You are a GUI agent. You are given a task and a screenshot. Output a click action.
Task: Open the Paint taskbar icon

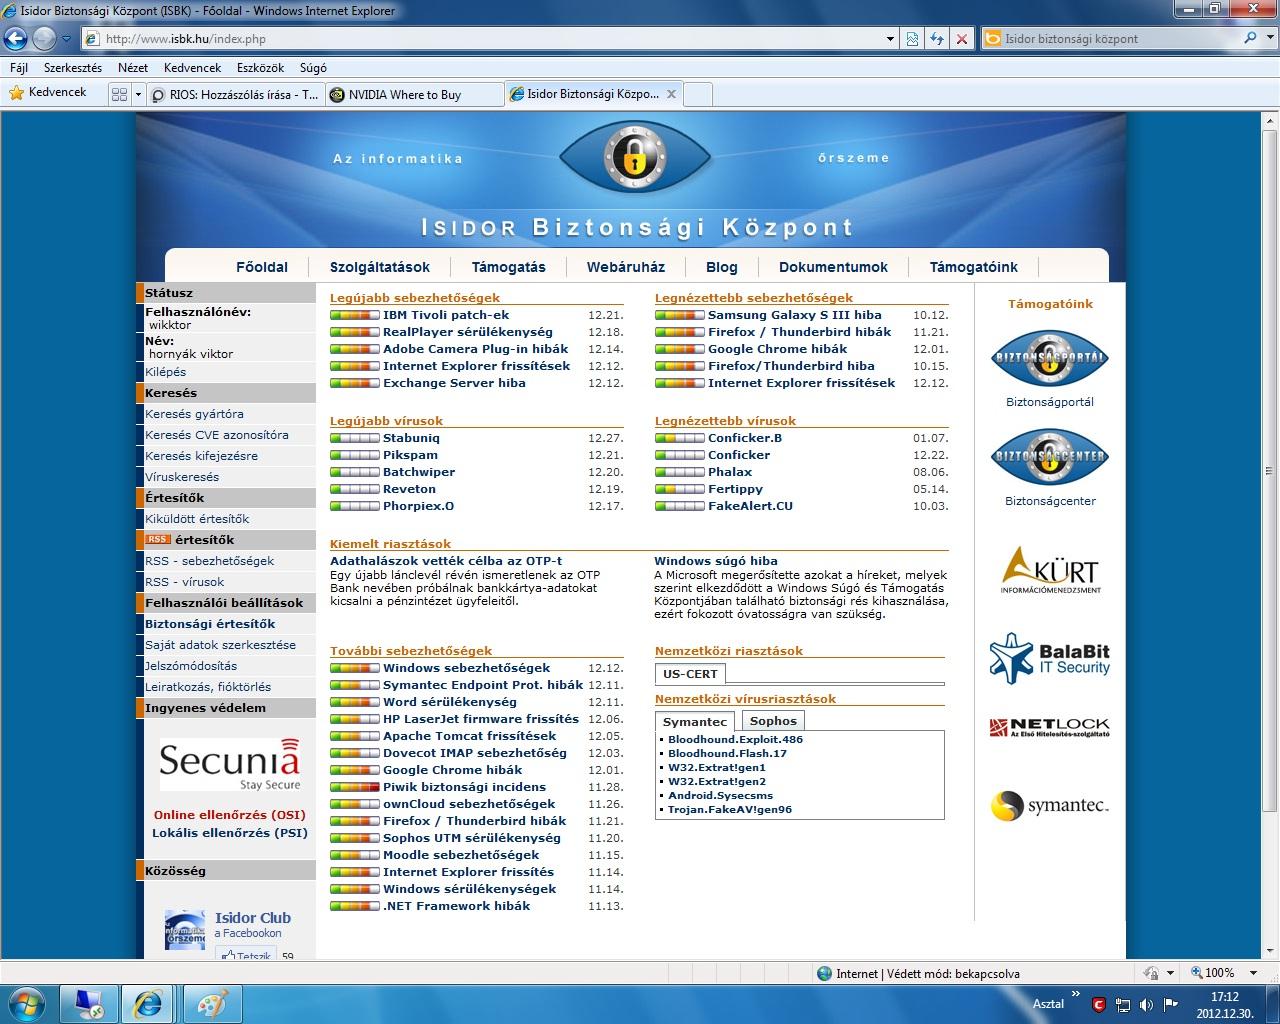coord(213,1004)
